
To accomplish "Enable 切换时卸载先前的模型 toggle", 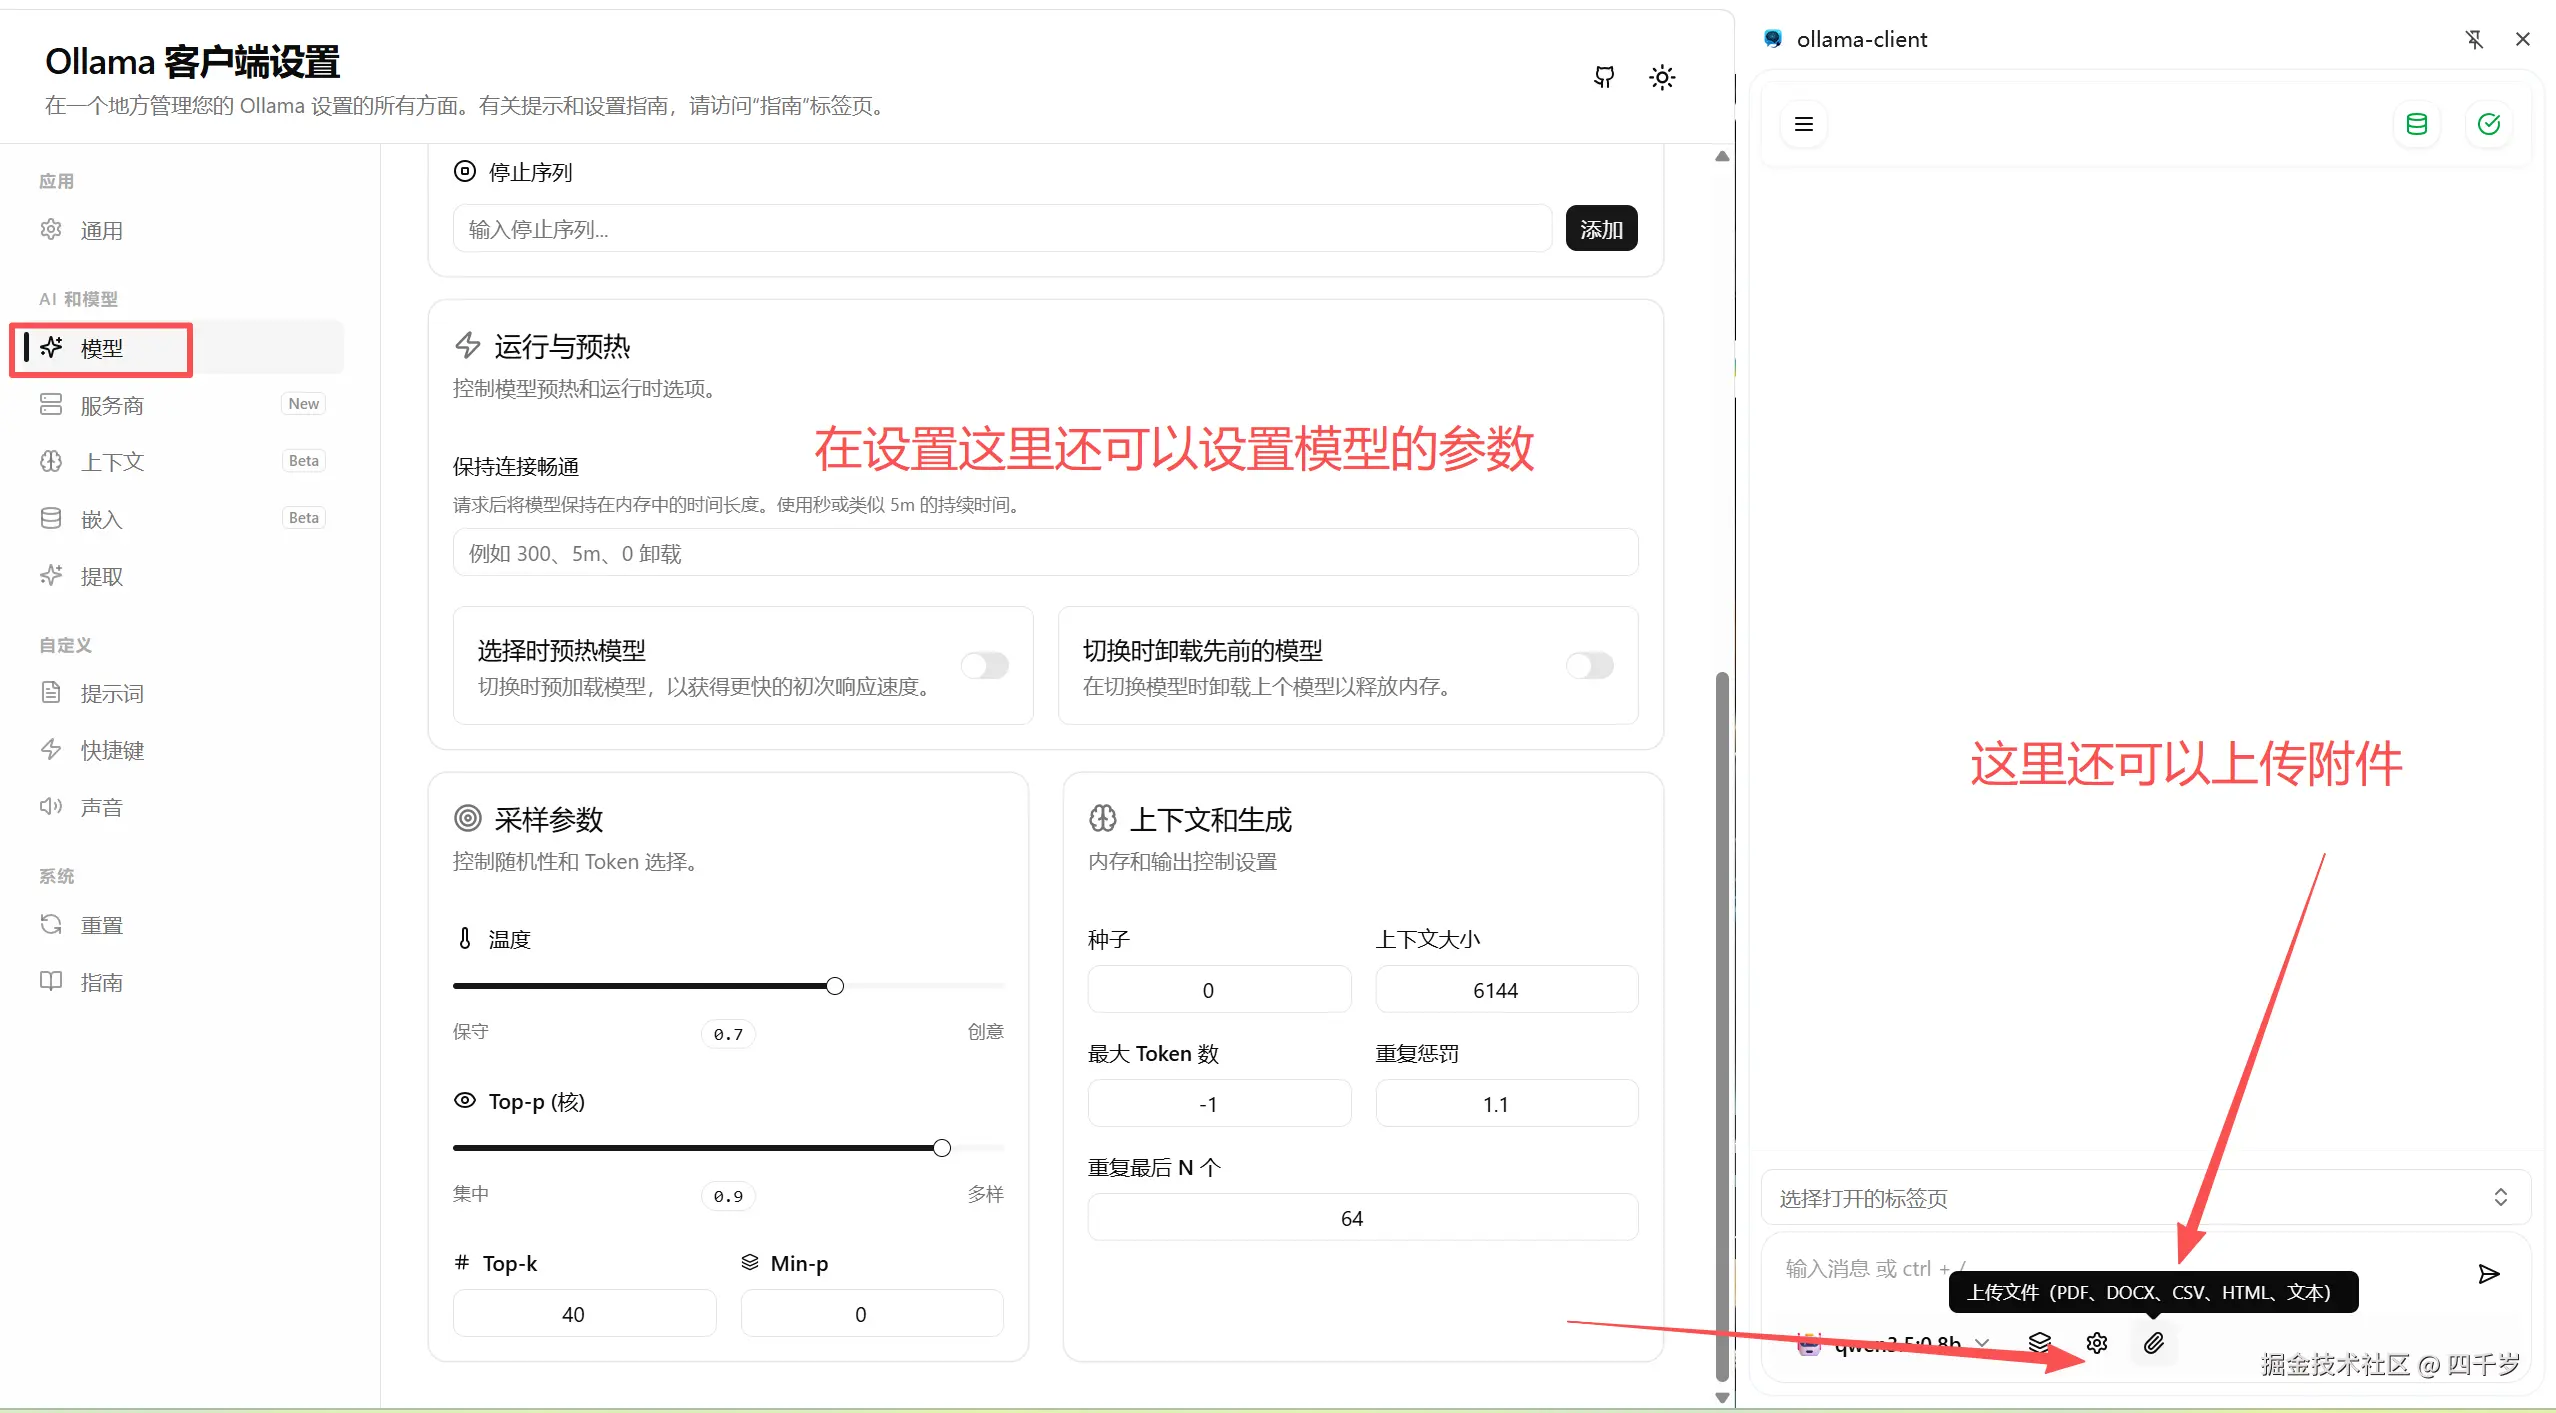I will coord(1588,666).
